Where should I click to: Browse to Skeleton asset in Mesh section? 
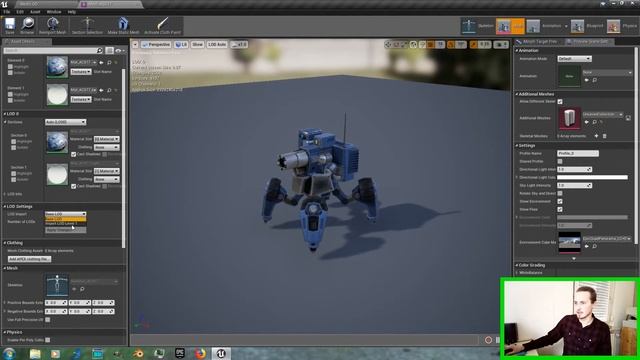(82, 289)
